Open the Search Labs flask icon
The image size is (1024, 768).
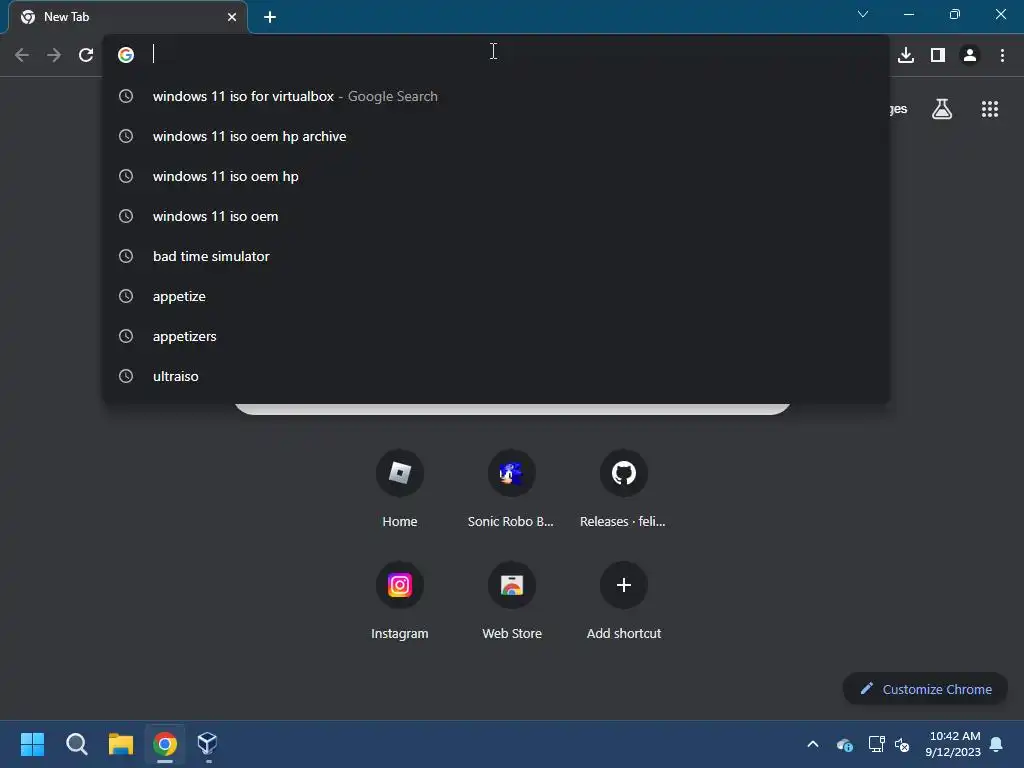point(942,109)
